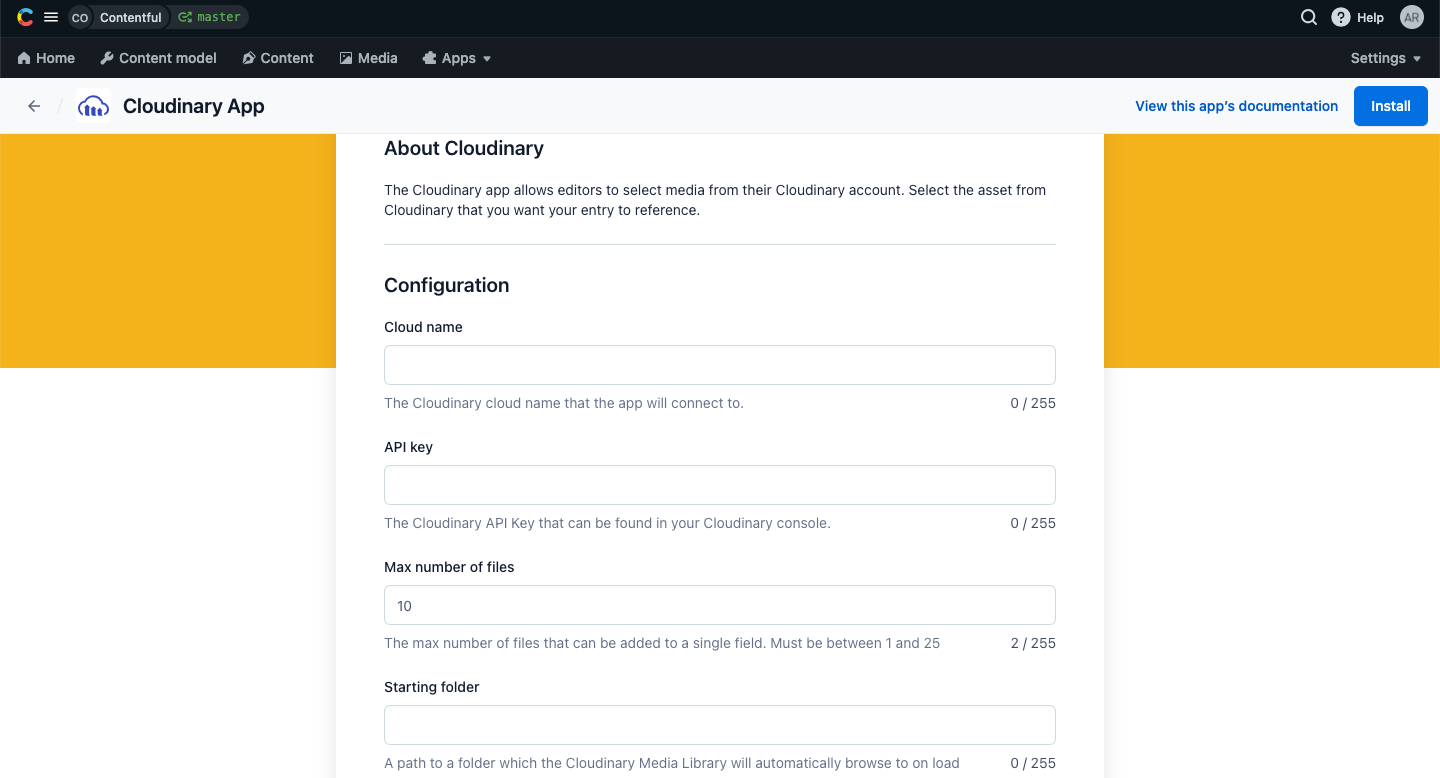Click the Max number of files field
Screen dimensions: 1440x778
pyautogui.click(x=720, y=605)
